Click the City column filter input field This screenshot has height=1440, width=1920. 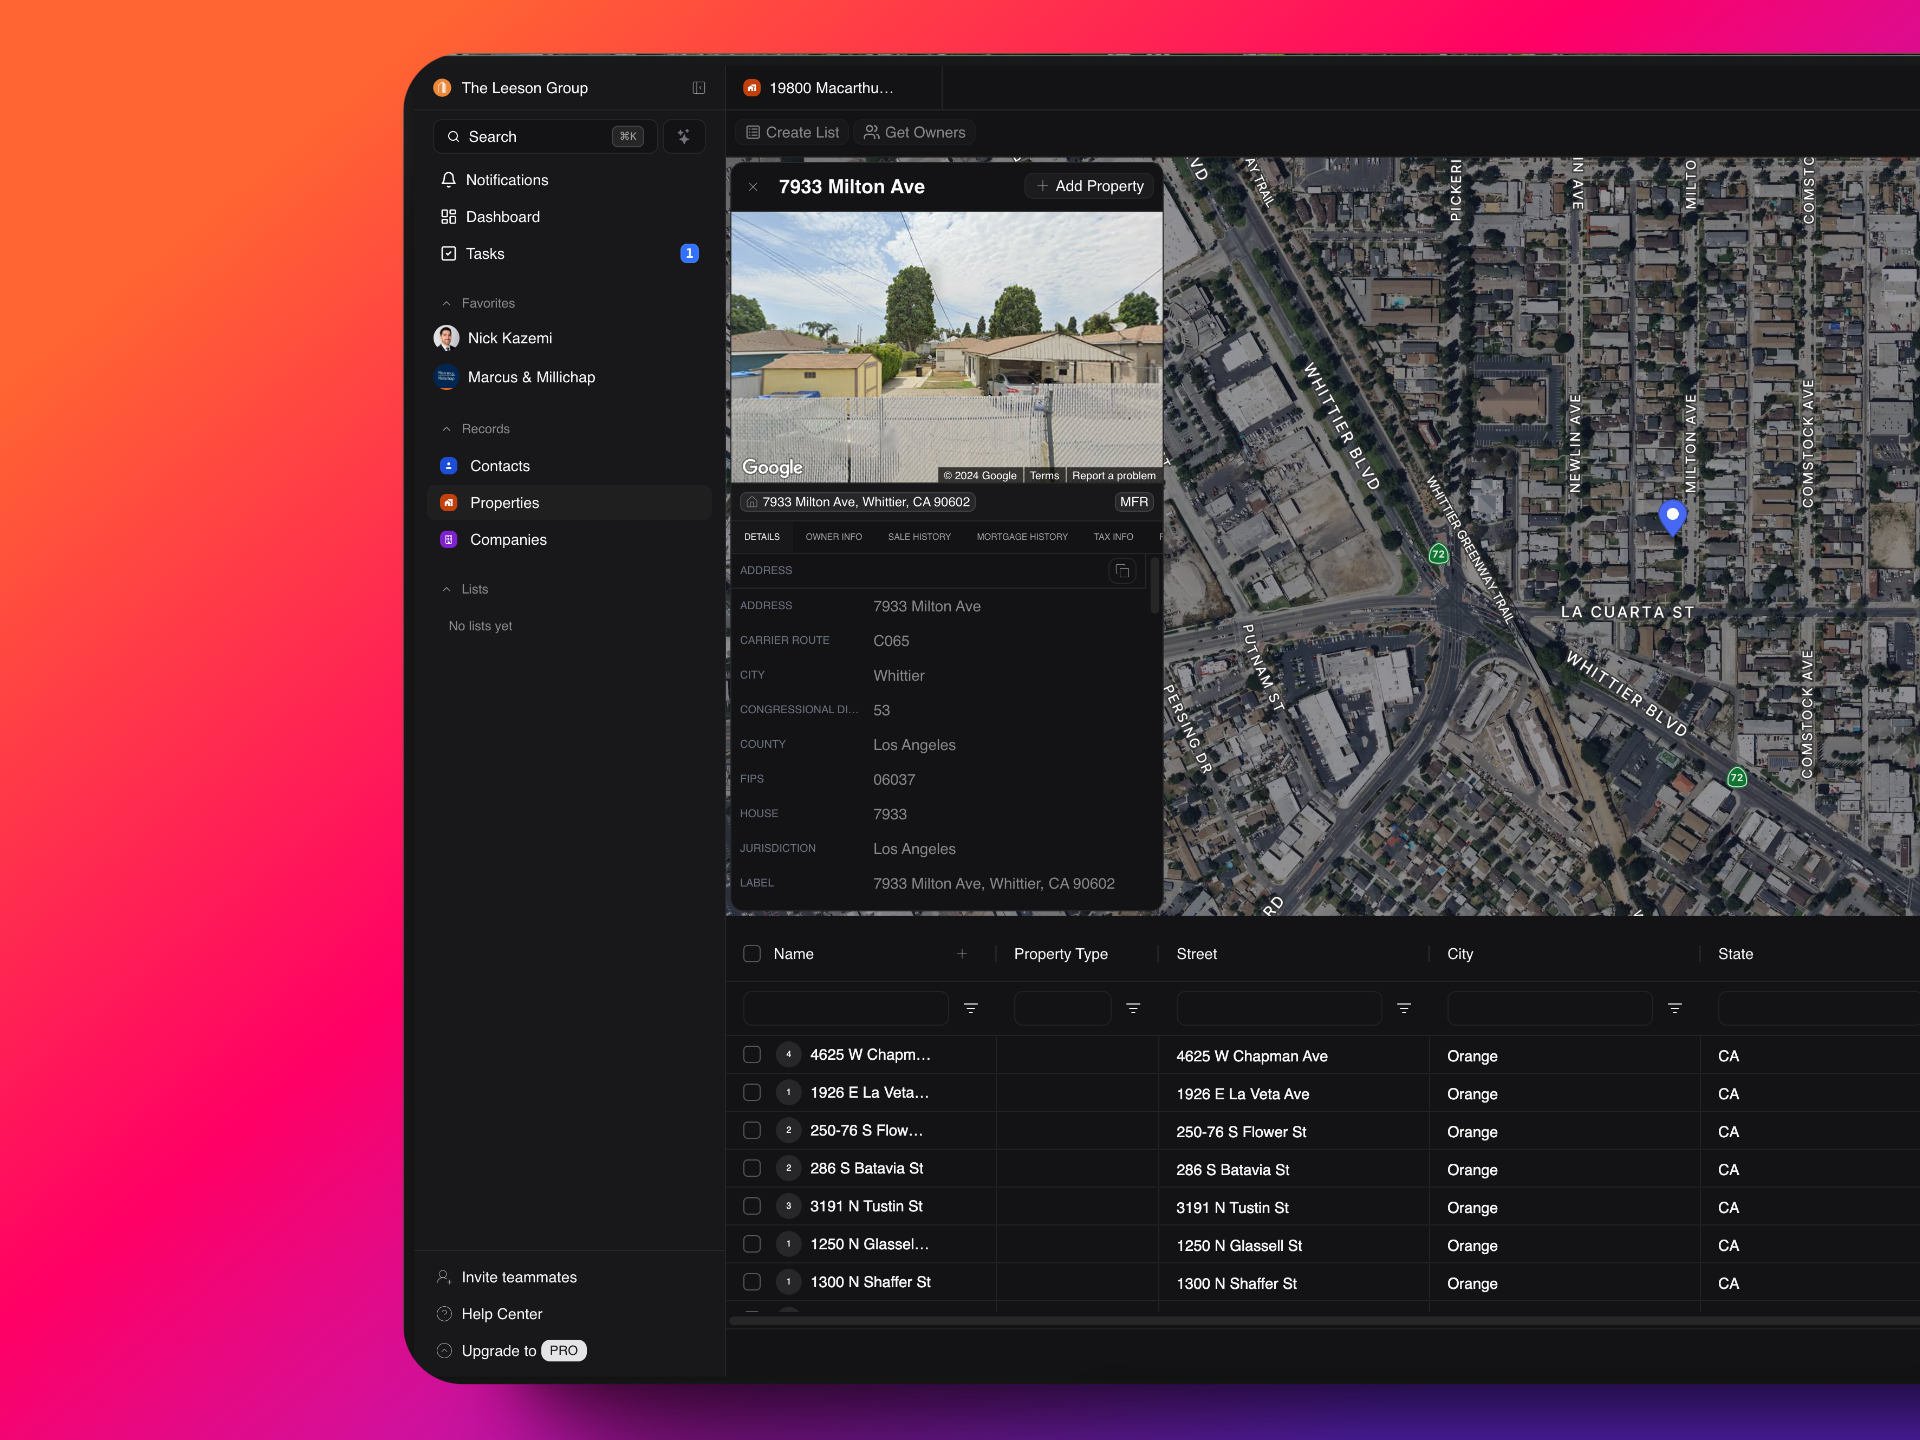1548,1008
